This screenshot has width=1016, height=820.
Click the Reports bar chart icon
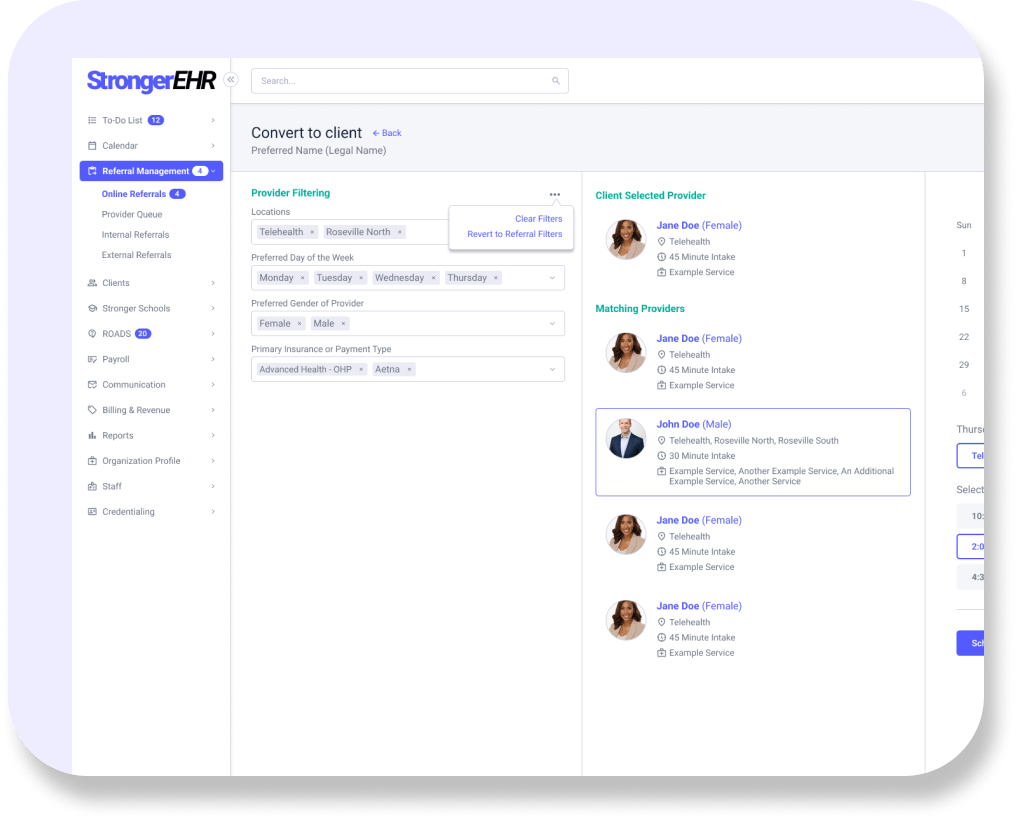pos(92,436)
